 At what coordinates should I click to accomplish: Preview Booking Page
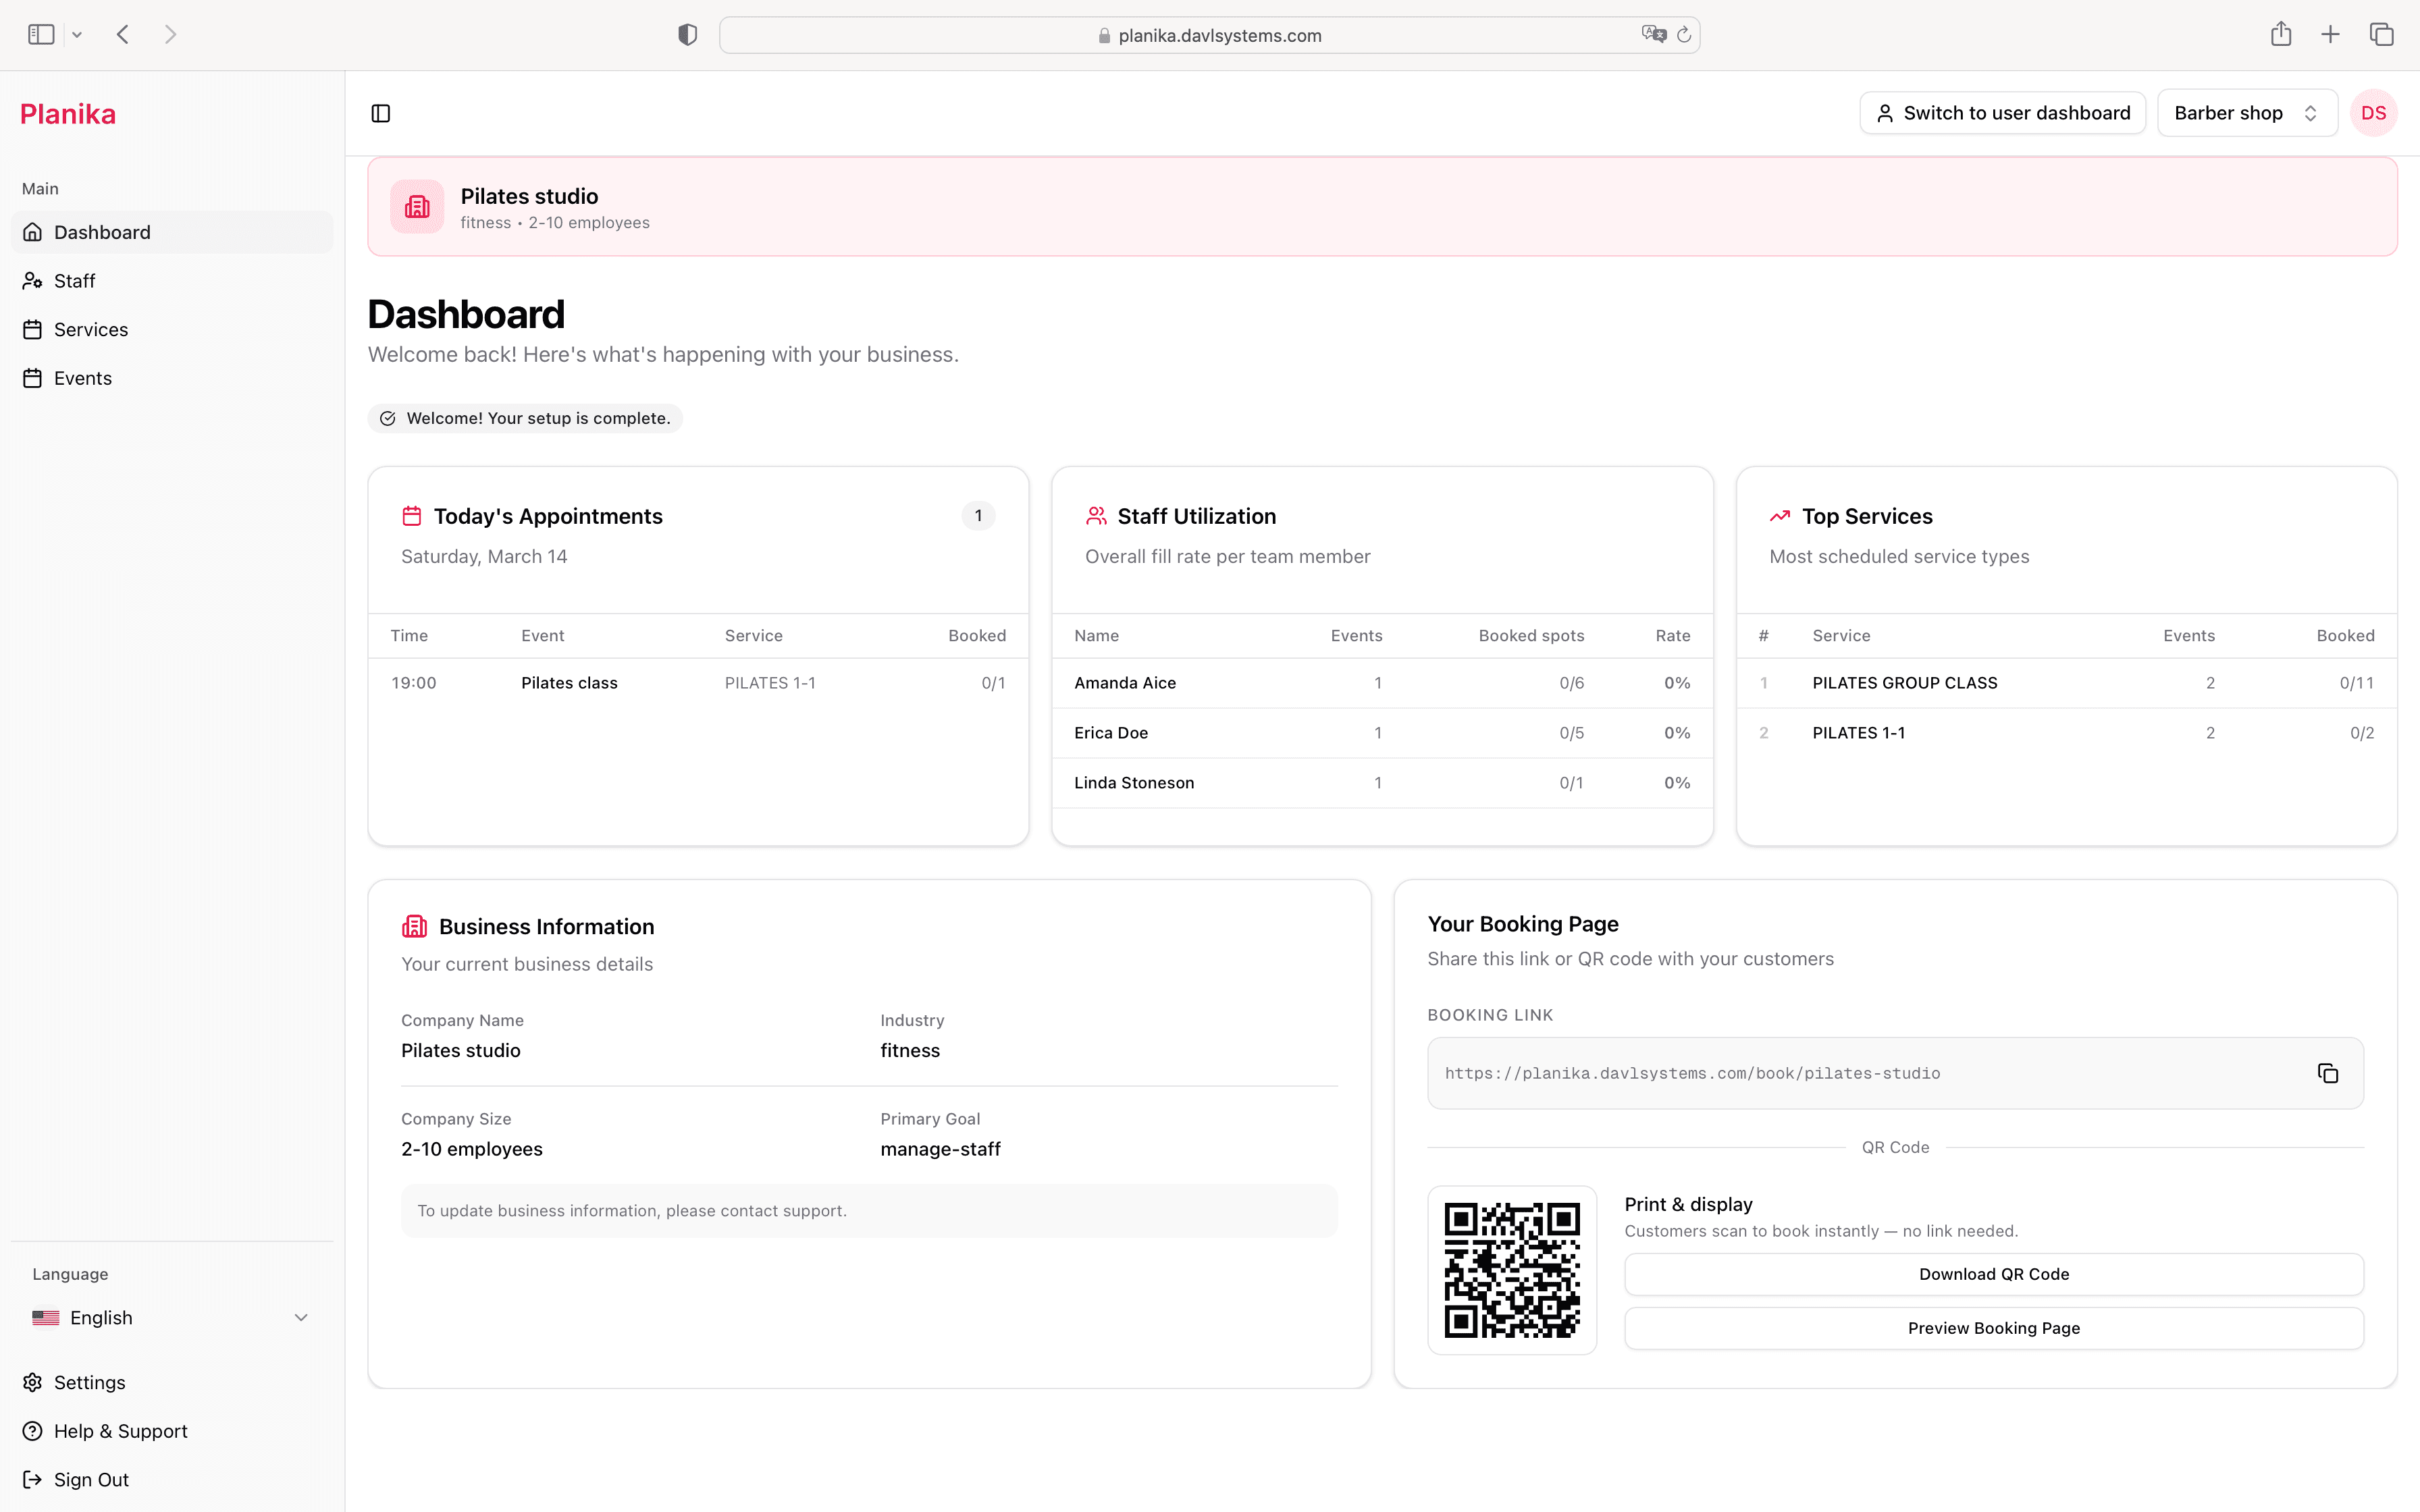1993,1328
